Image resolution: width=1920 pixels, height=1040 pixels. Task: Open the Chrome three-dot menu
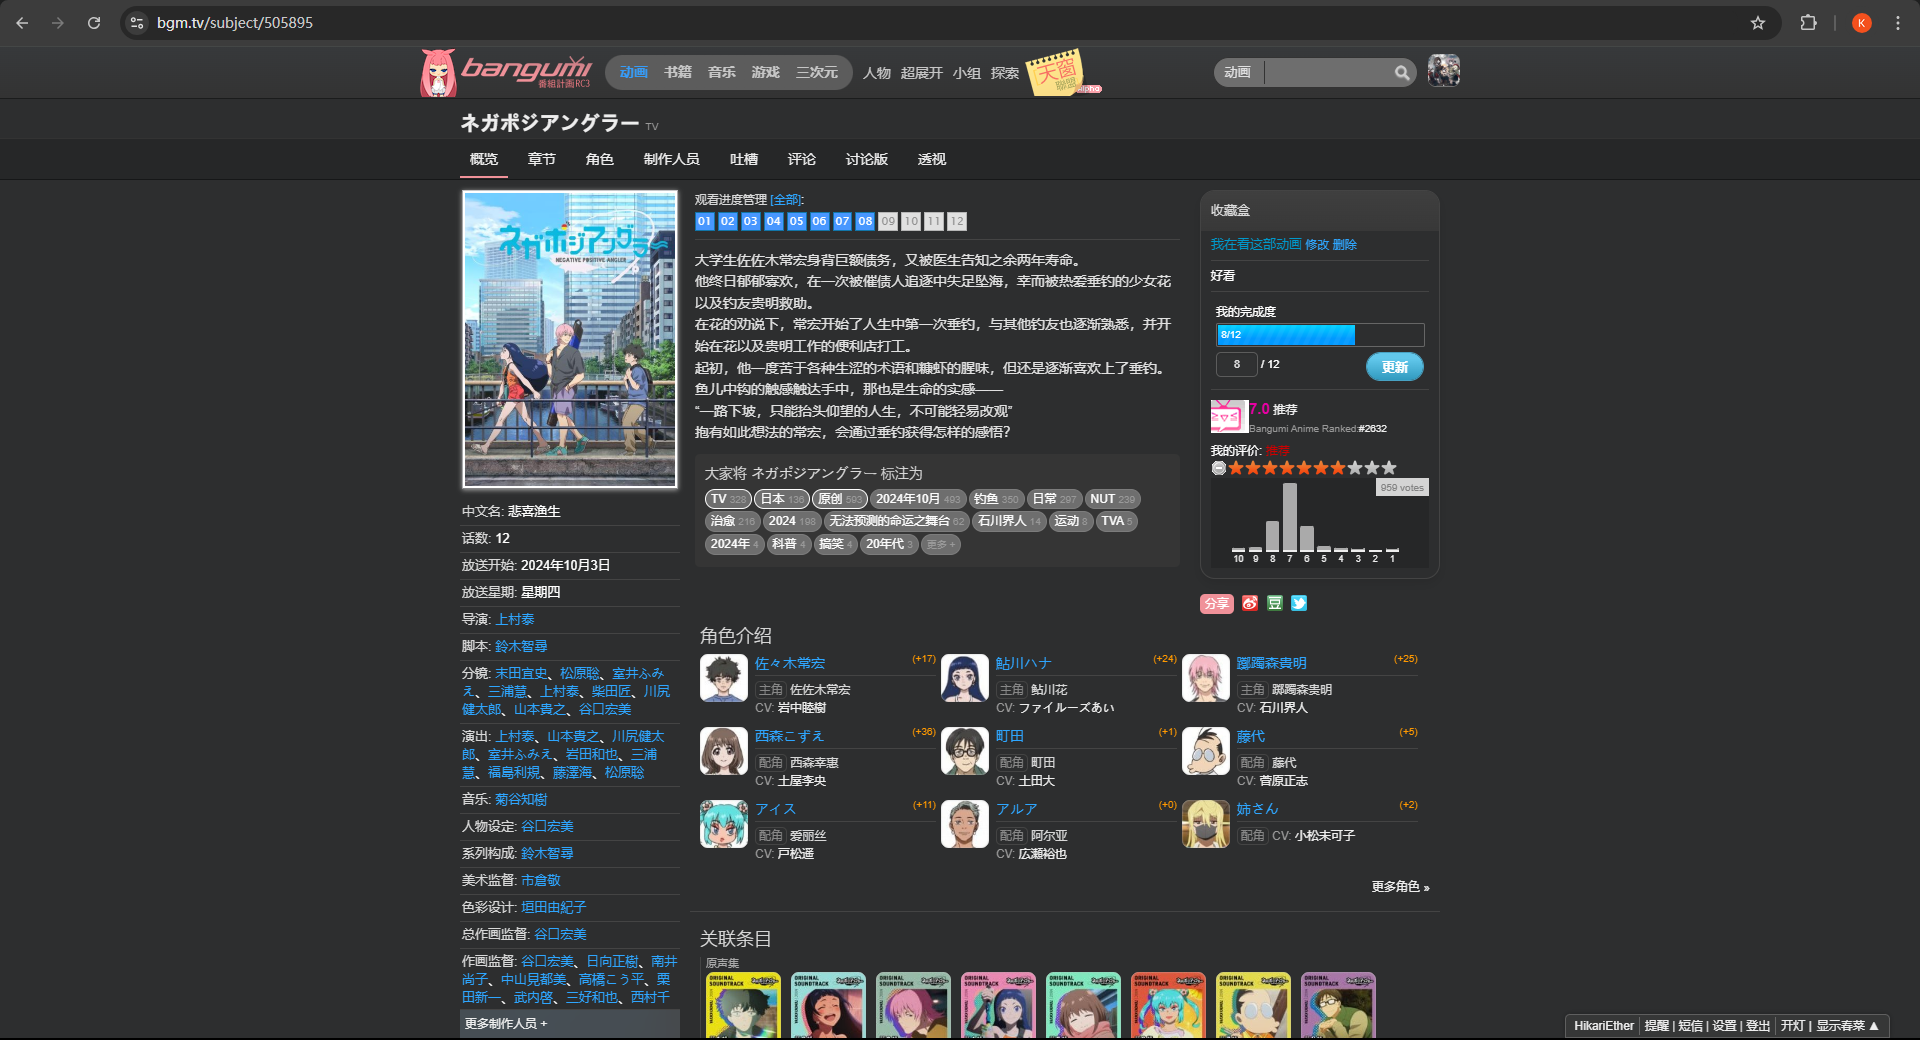pyautogui.click(x=1898, y=22)
